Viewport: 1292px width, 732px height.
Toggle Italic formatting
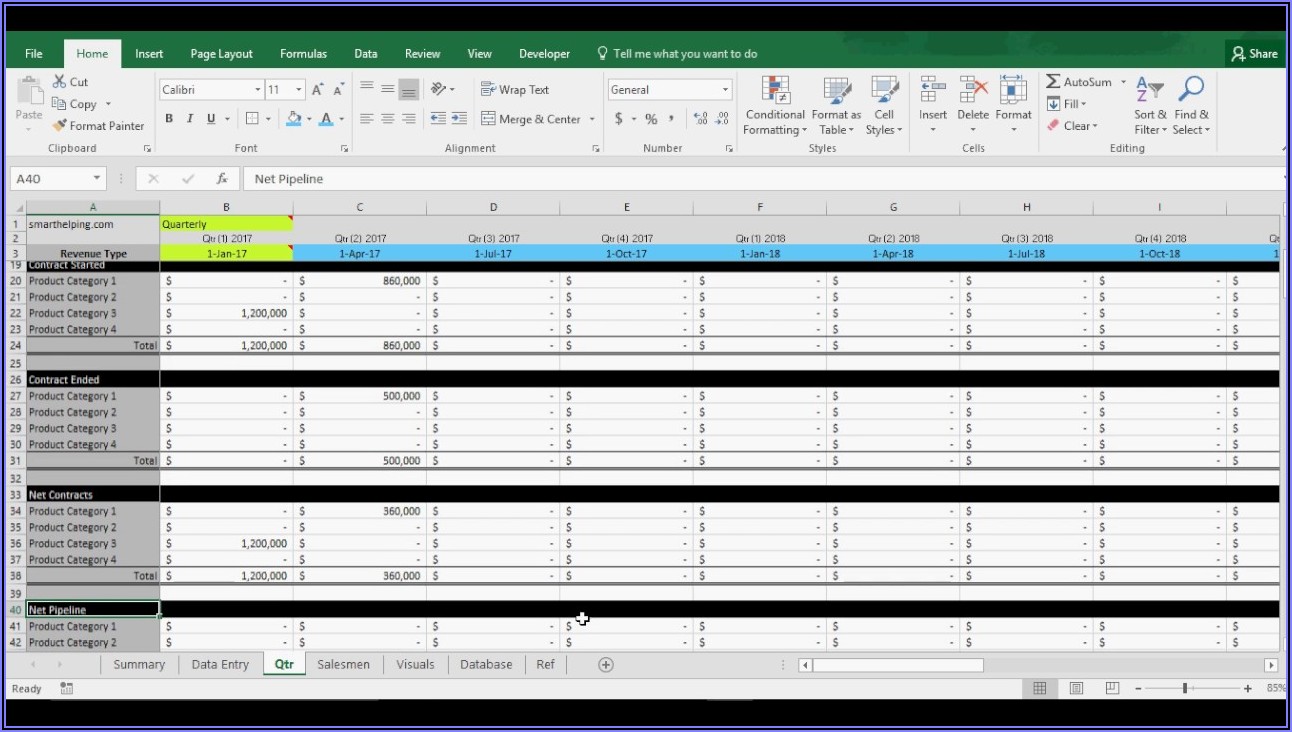click(x=190, y=119)
